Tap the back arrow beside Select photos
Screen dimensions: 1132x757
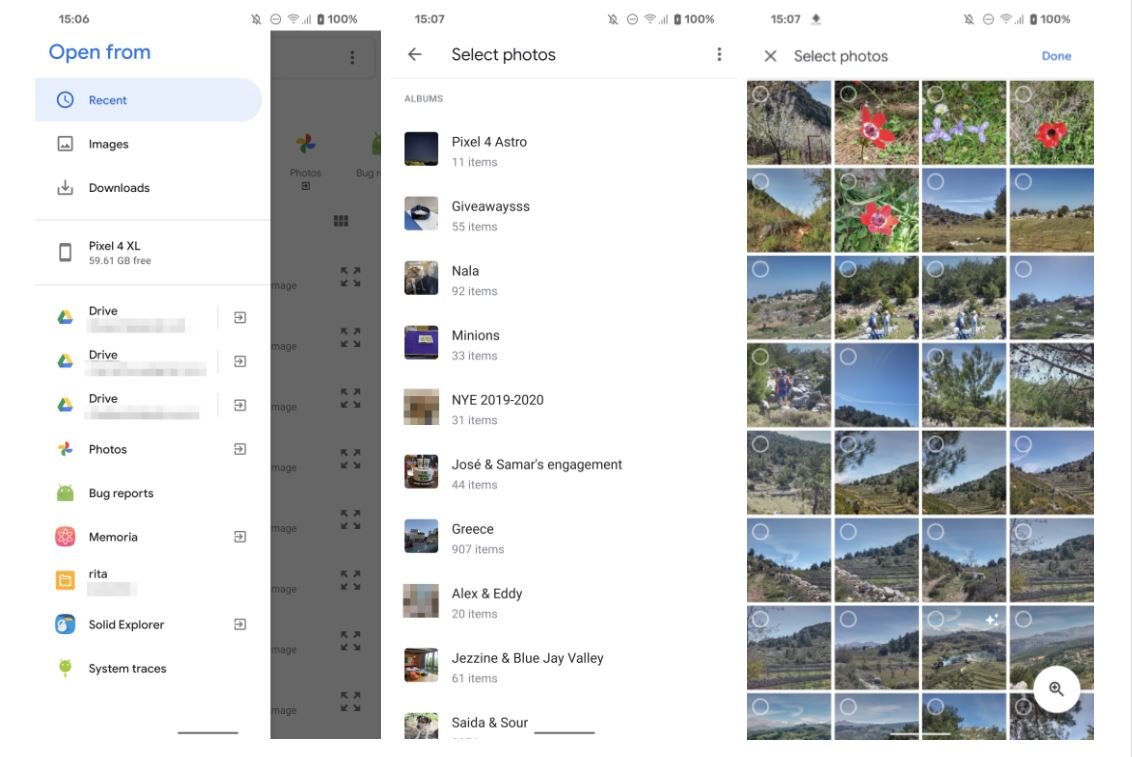pyautogui.click(x=415, y=55)
